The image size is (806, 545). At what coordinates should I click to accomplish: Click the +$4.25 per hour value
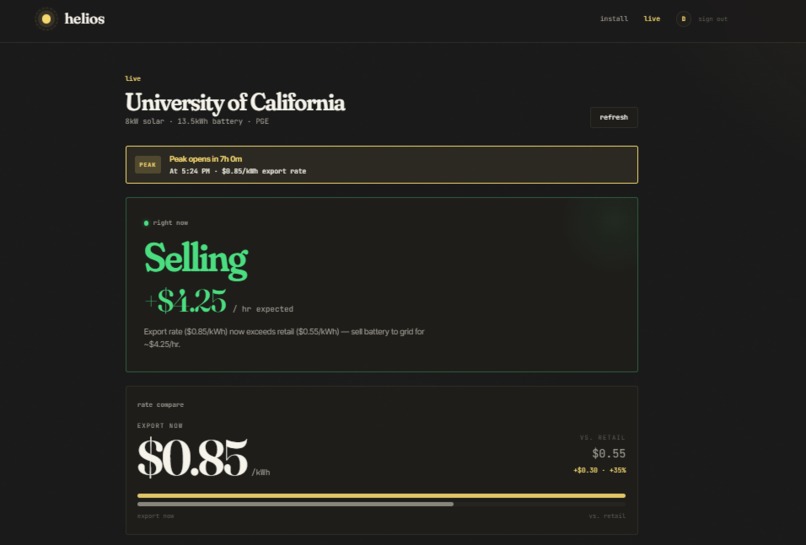point(186,301)
